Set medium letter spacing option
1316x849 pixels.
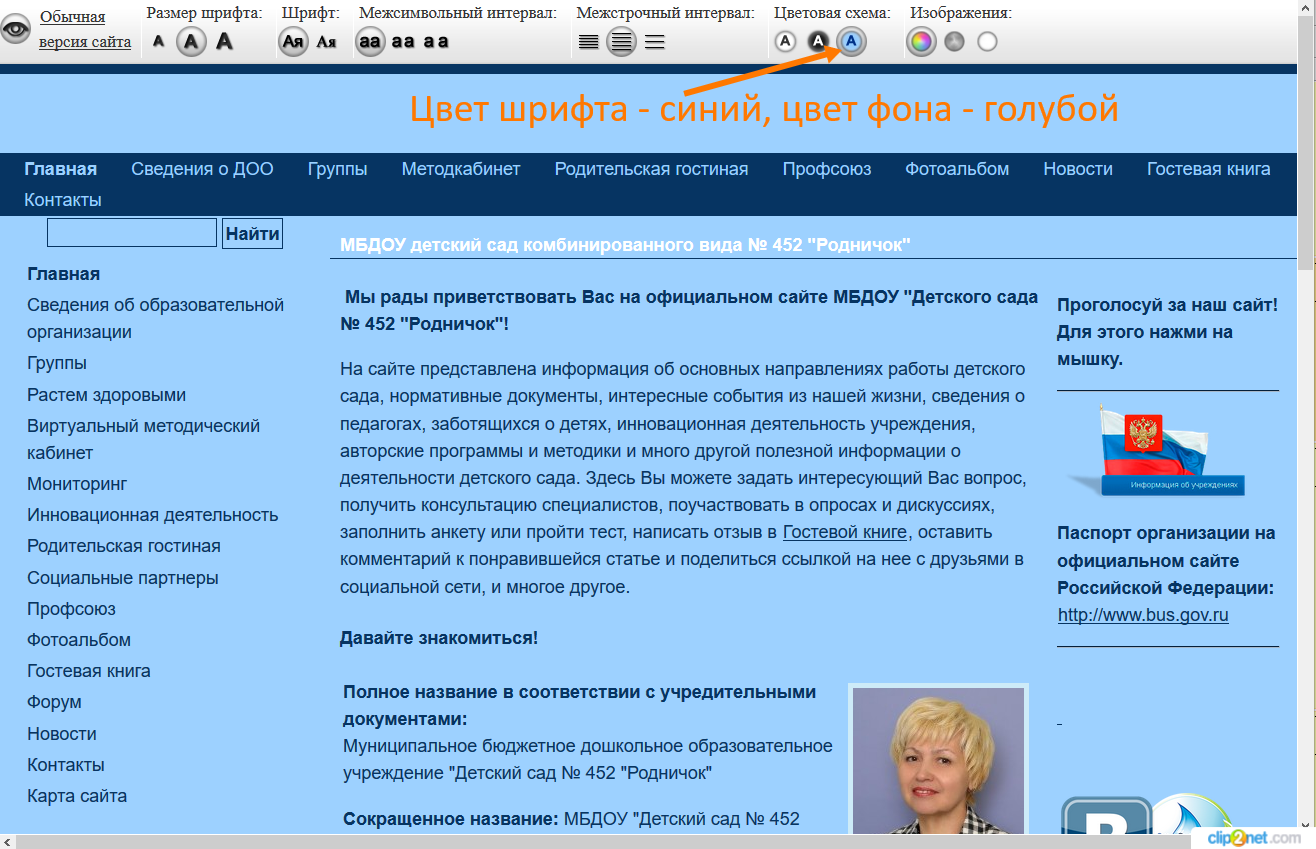403,42
